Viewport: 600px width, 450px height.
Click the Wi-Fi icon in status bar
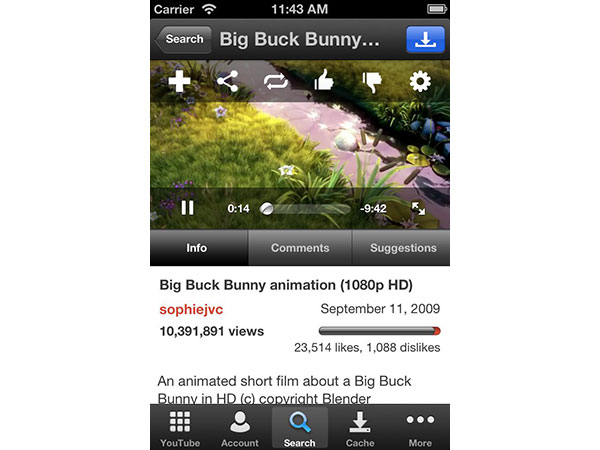click(x=209, y=9)
